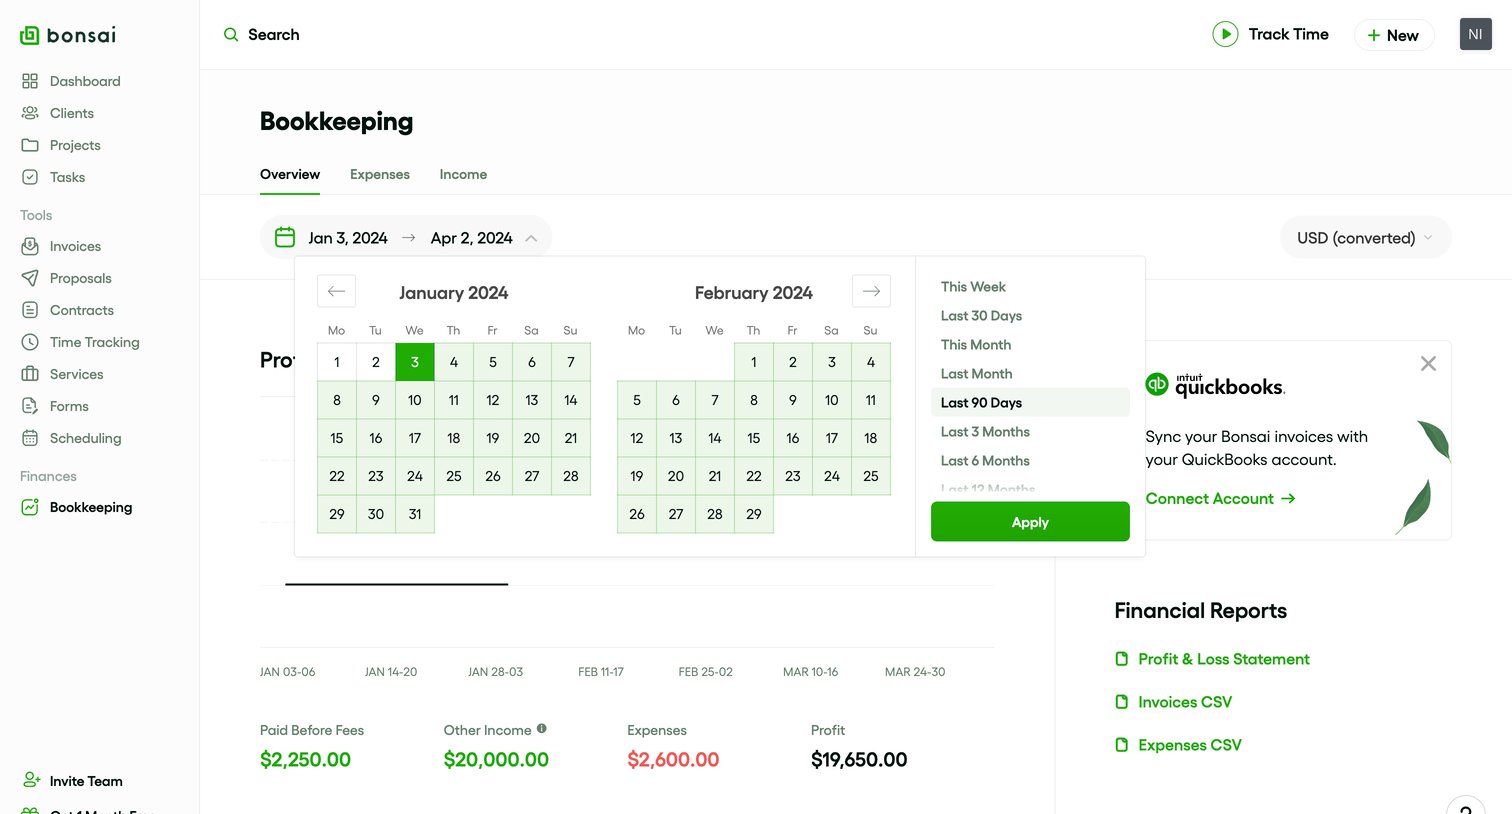Screen dimensions: 1512x814
Task: Choose the Last 6 Months preset
Action: 985,460
